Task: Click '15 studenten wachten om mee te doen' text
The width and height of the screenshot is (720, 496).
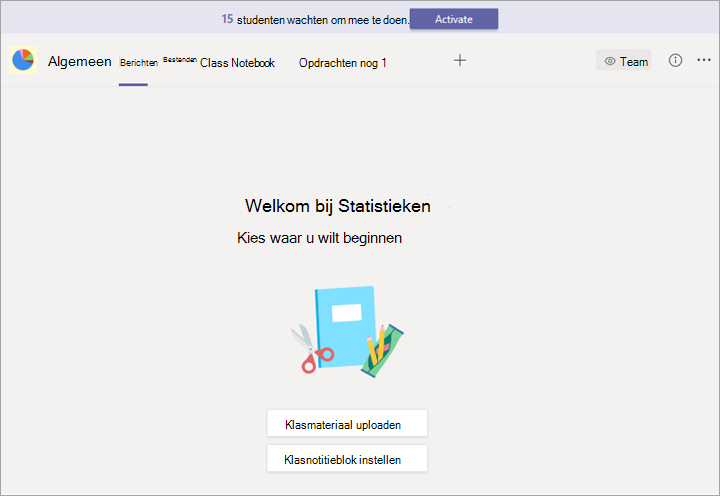Action: pos(315,19)
